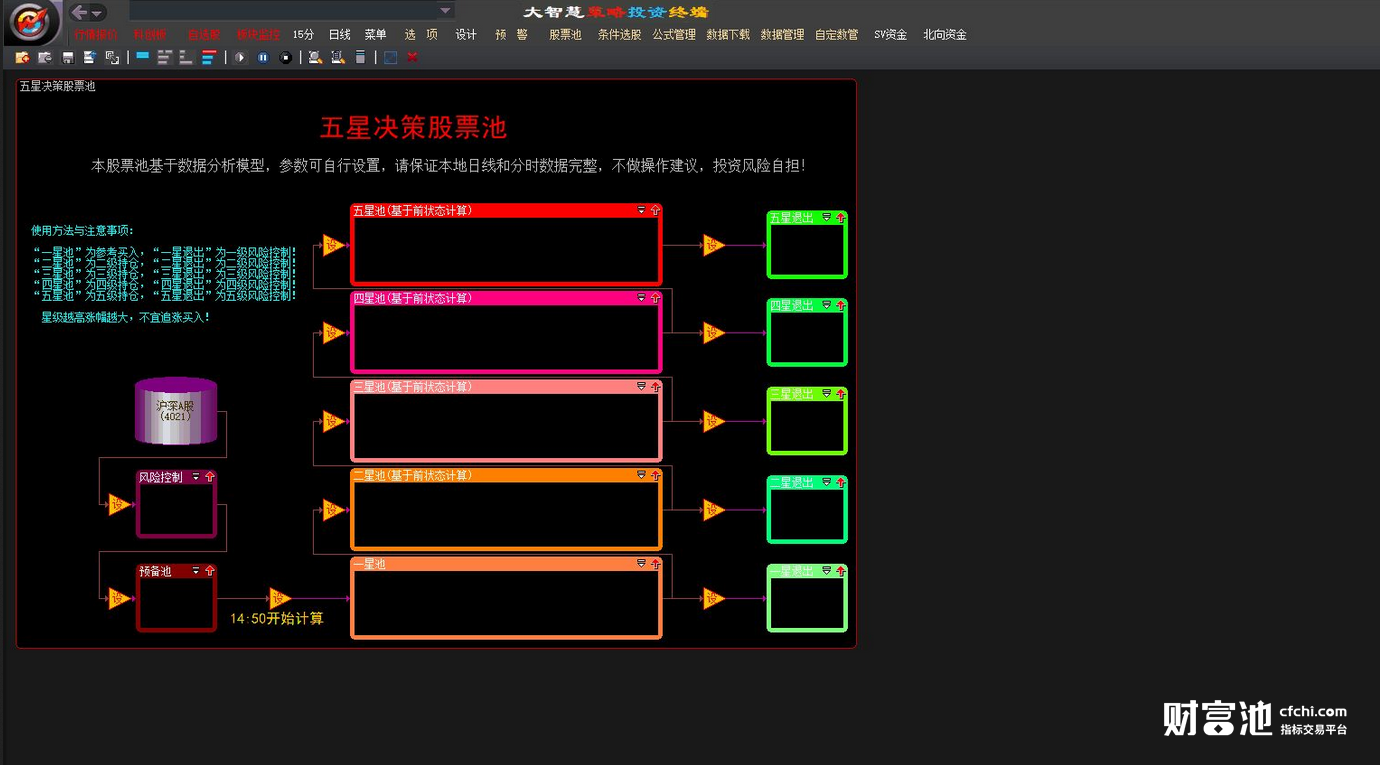Stop calculation with the stop button
Screen dimensions: 1380x765
pyautogui.click(x=286, y=58)
